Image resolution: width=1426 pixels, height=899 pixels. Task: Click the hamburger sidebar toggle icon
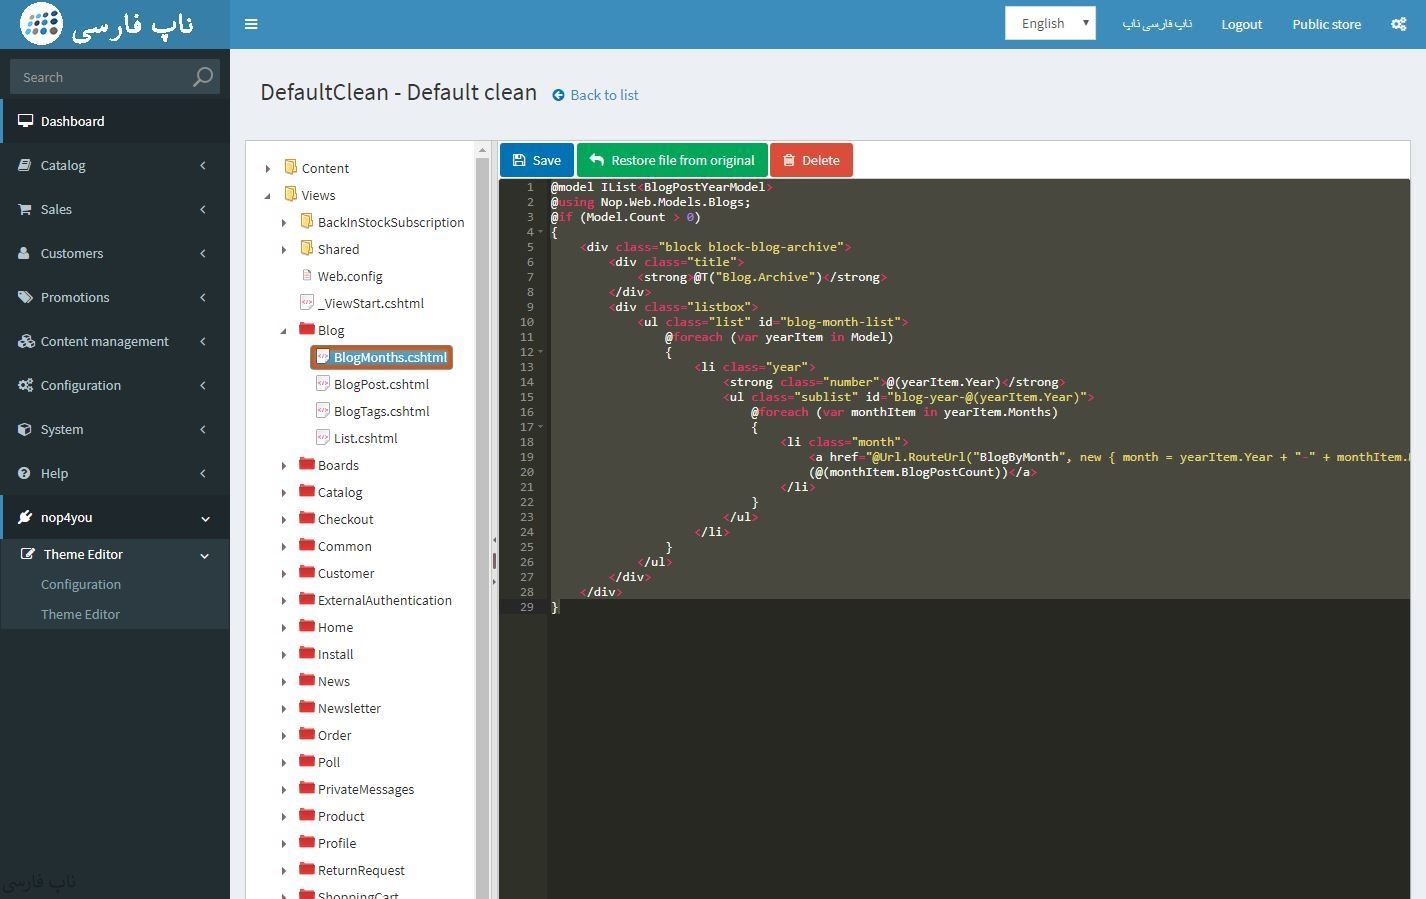point(251,24)
